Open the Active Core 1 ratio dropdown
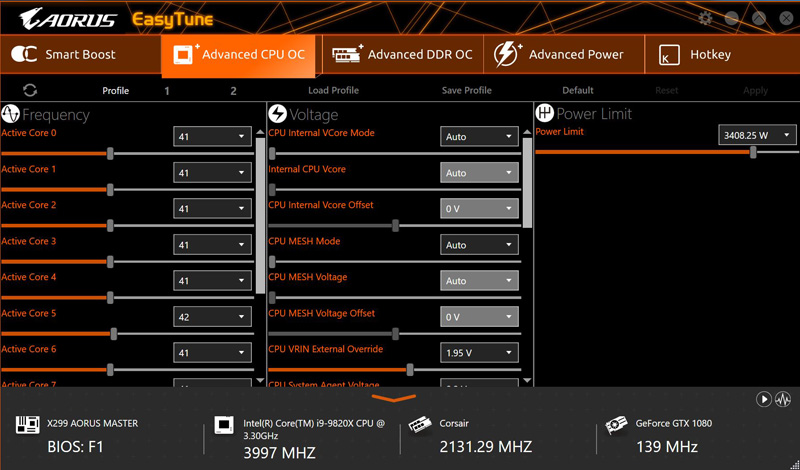 point(212,172)
